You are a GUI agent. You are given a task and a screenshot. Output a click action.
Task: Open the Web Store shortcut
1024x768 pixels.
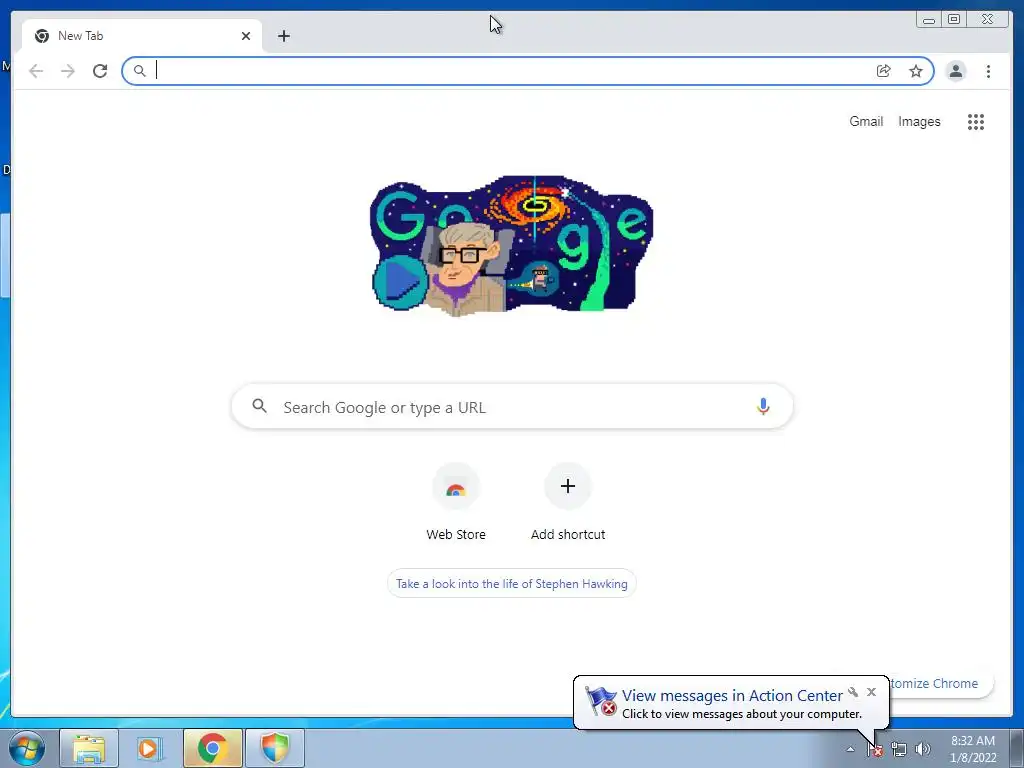point(456,502)
